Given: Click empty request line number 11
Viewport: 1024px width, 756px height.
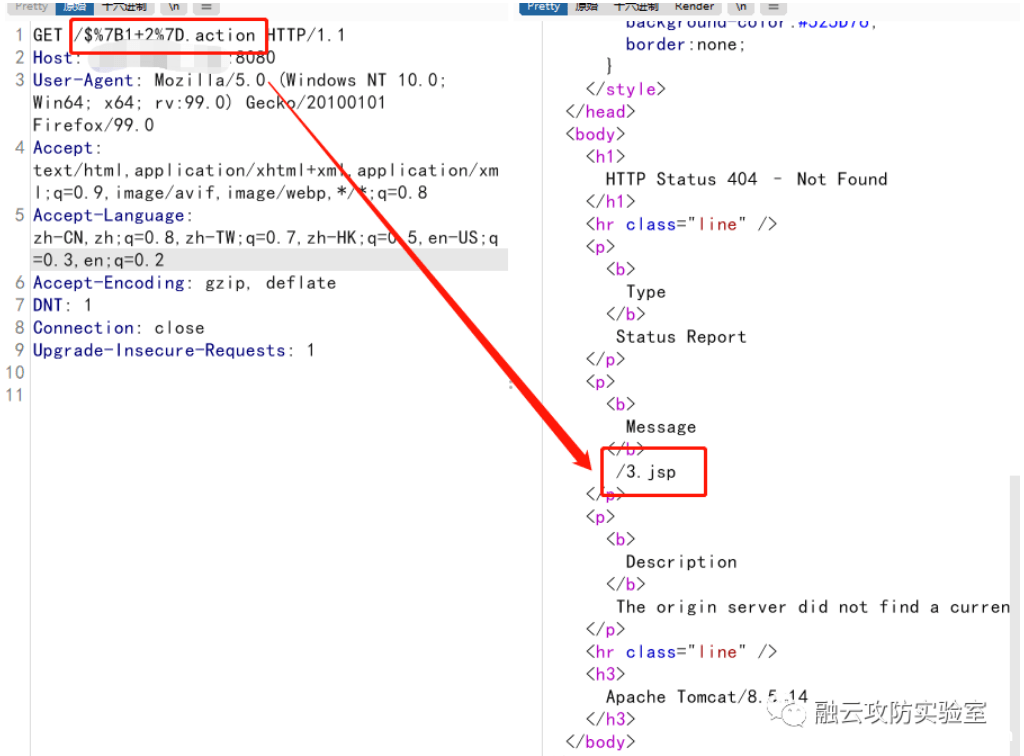Looking at the screenshot, I should point(14,395).
